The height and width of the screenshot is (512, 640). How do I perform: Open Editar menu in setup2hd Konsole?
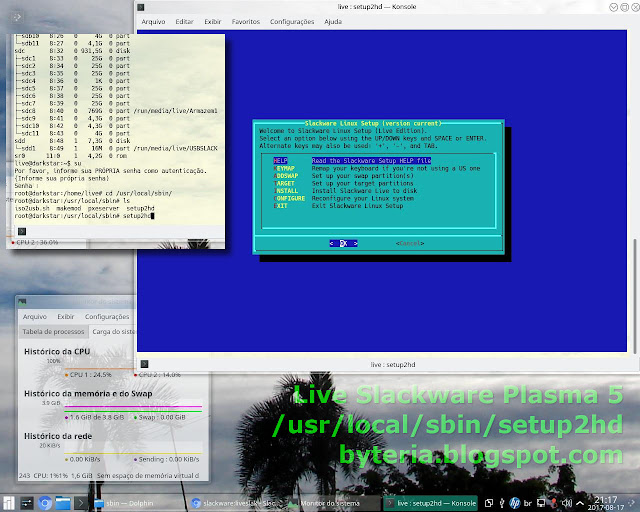click(184, 22)
